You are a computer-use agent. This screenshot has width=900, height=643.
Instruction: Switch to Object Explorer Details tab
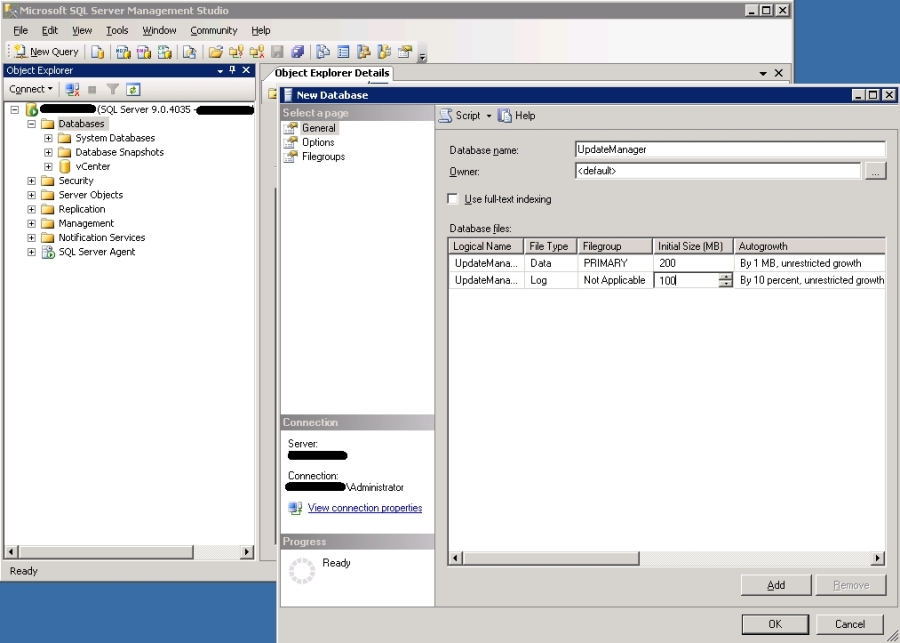tap(332, 73)
